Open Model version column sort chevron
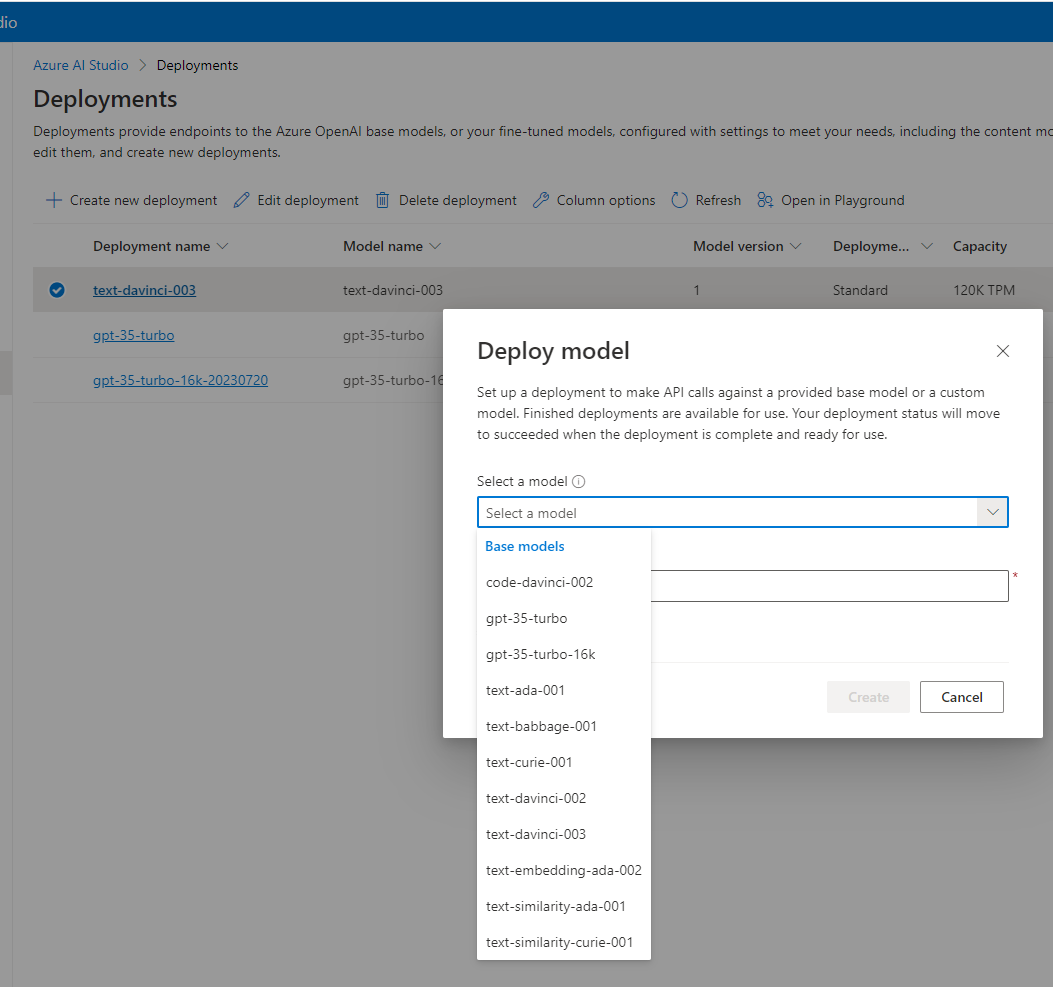 796,246
